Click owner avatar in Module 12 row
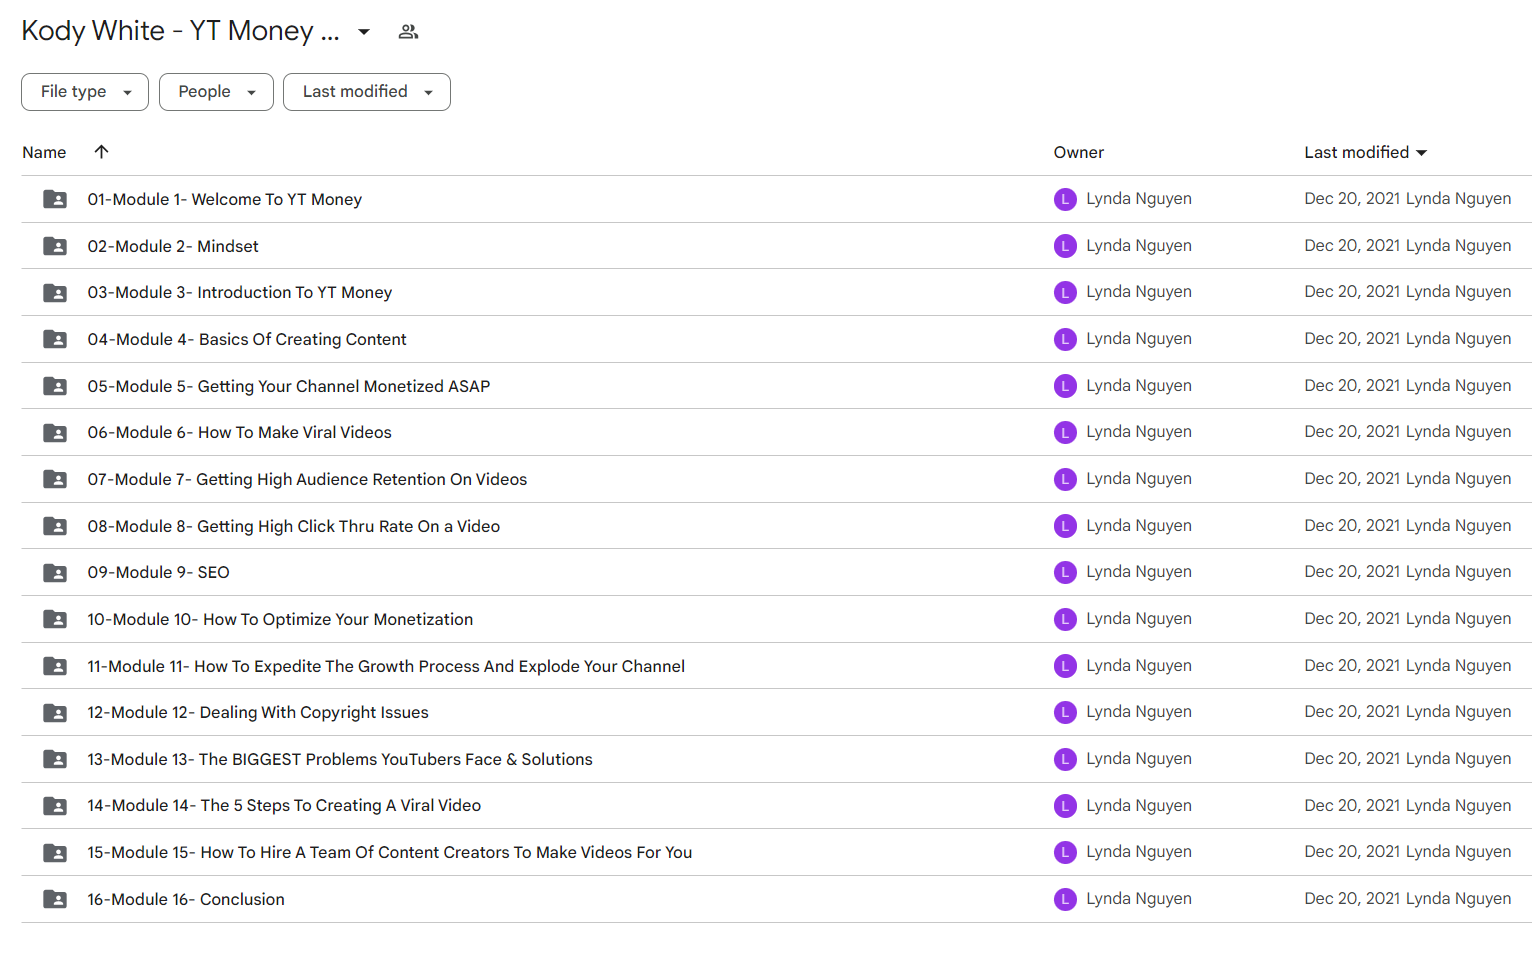This screenshot has width=1532, height=955. (x=1065, y=712)
